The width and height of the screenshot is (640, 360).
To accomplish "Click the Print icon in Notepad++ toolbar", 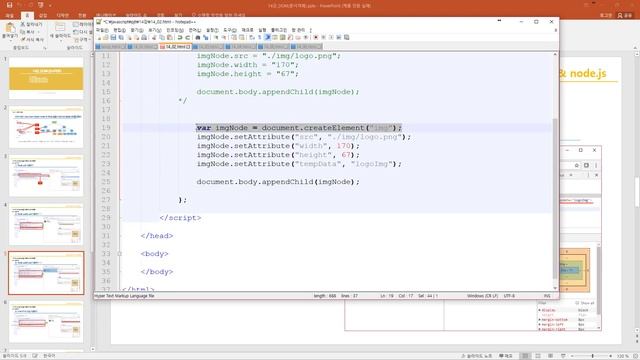I will (144, 38).
